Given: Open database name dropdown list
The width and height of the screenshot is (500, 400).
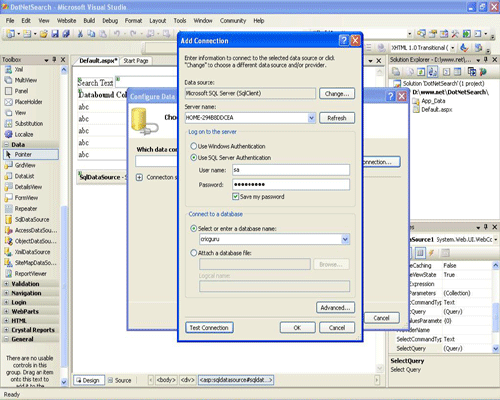Looking at the screenshot, I should point(345,239).
